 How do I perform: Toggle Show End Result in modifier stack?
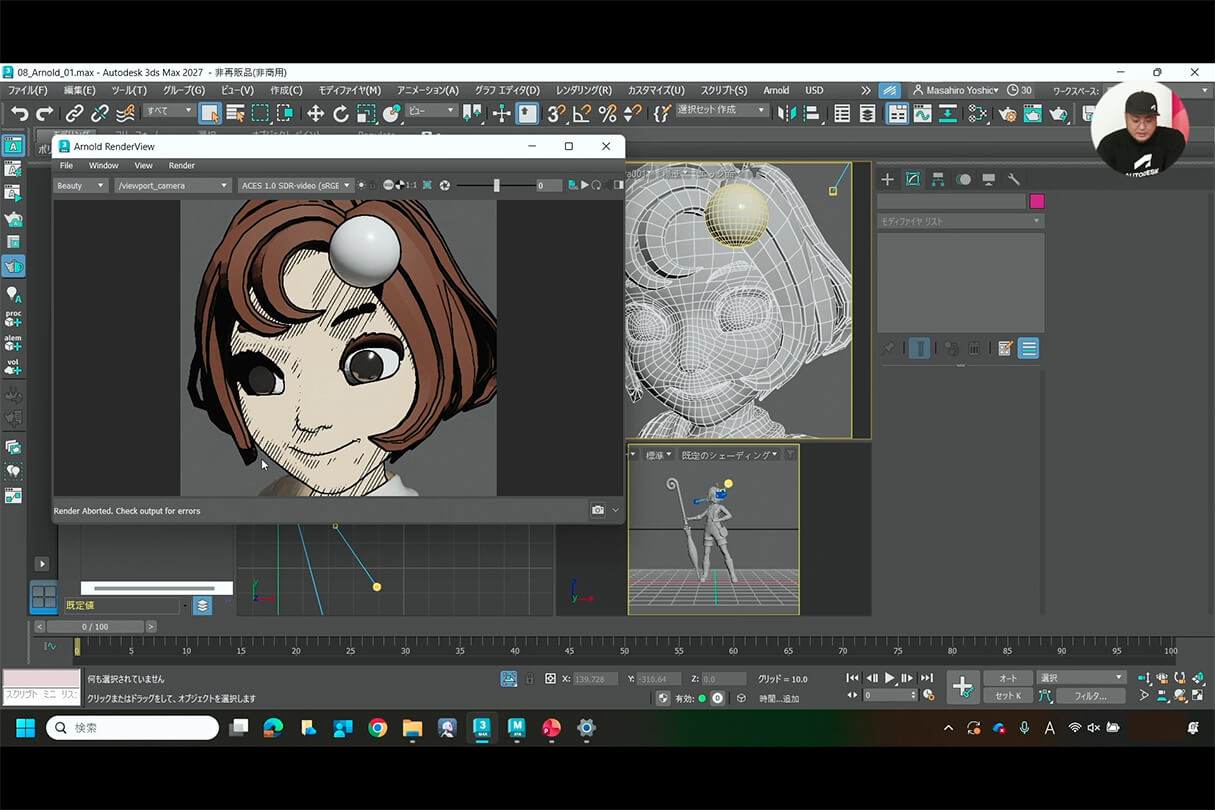coord(918,348)
